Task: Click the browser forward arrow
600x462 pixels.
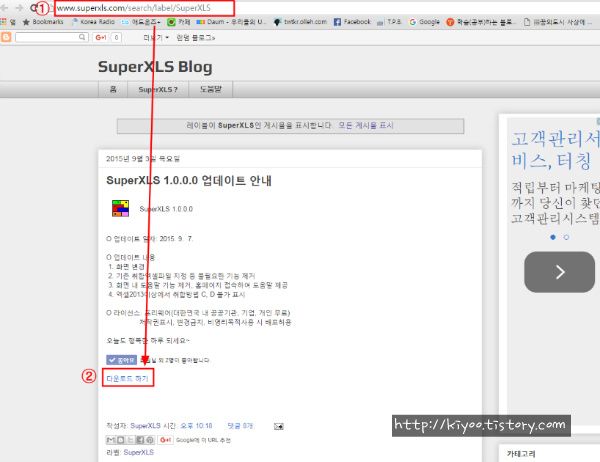Action: [19, 8]
